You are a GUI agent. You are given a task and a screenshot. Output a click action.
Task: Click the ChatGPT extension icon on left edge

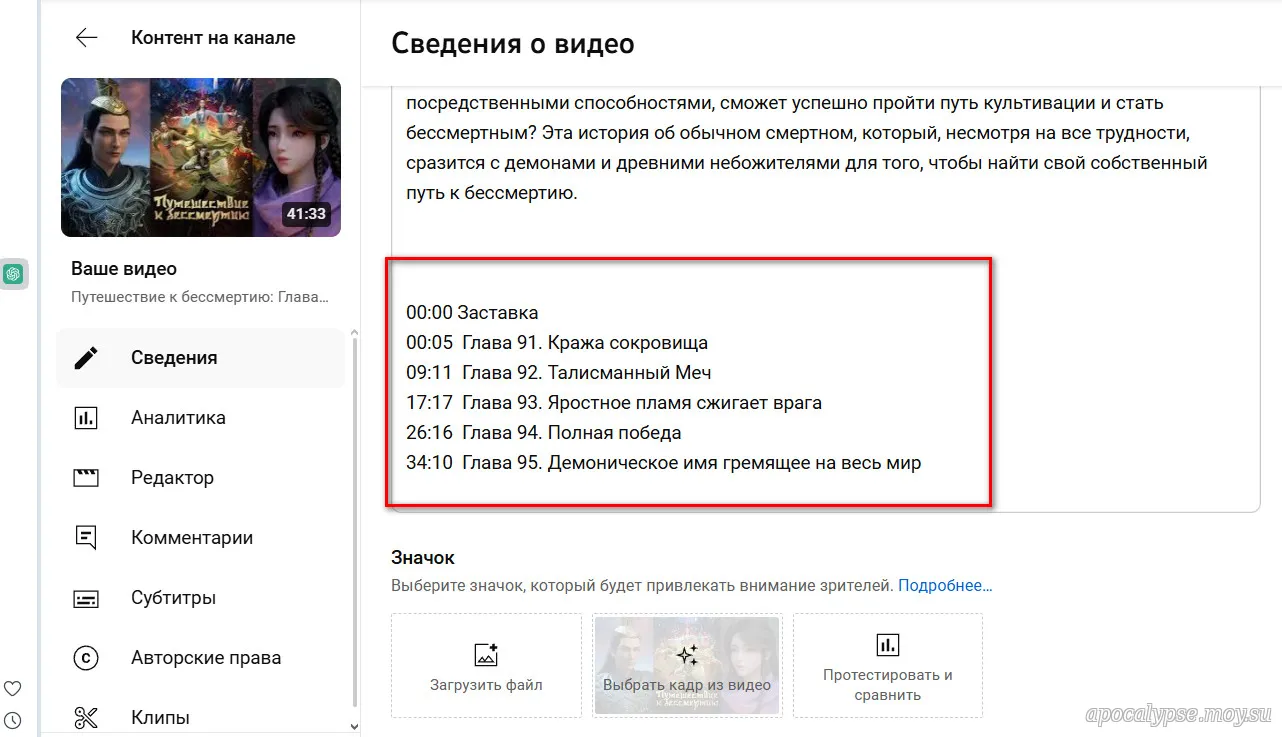coord(13,274)
